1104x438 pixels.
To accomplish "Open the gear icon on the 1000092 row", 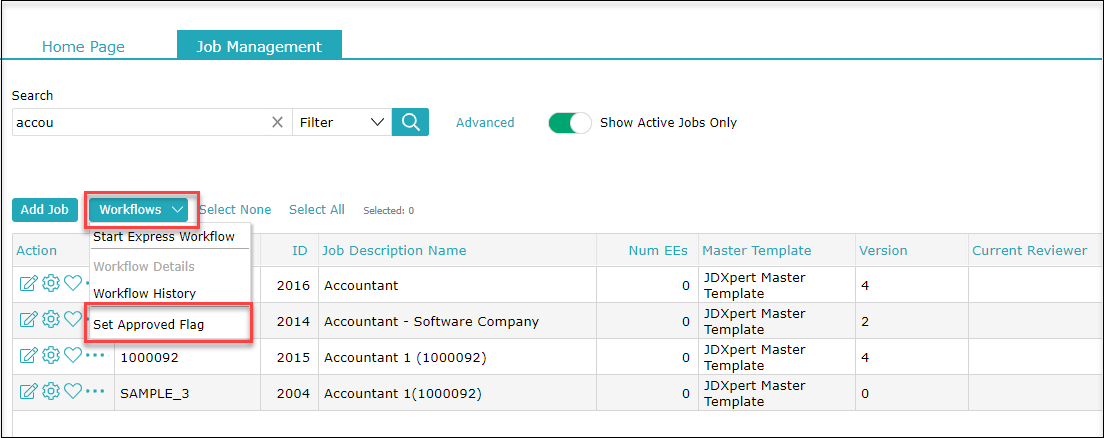I will tap(51, 355).
